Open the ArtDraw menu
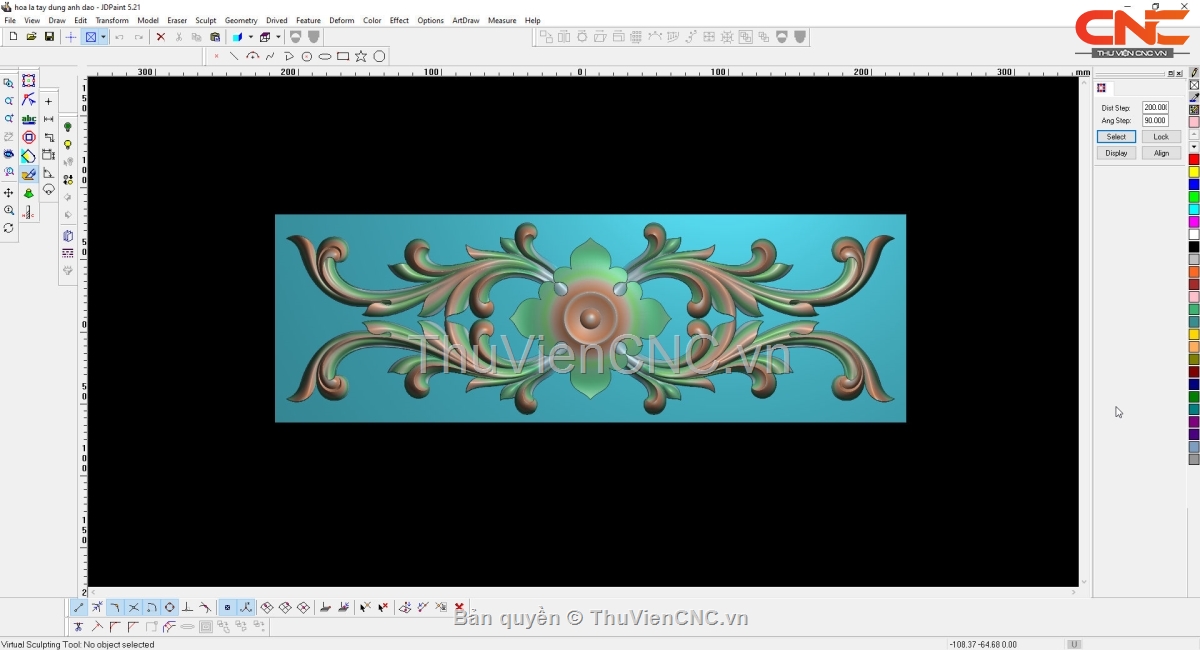 pos(465,20)
